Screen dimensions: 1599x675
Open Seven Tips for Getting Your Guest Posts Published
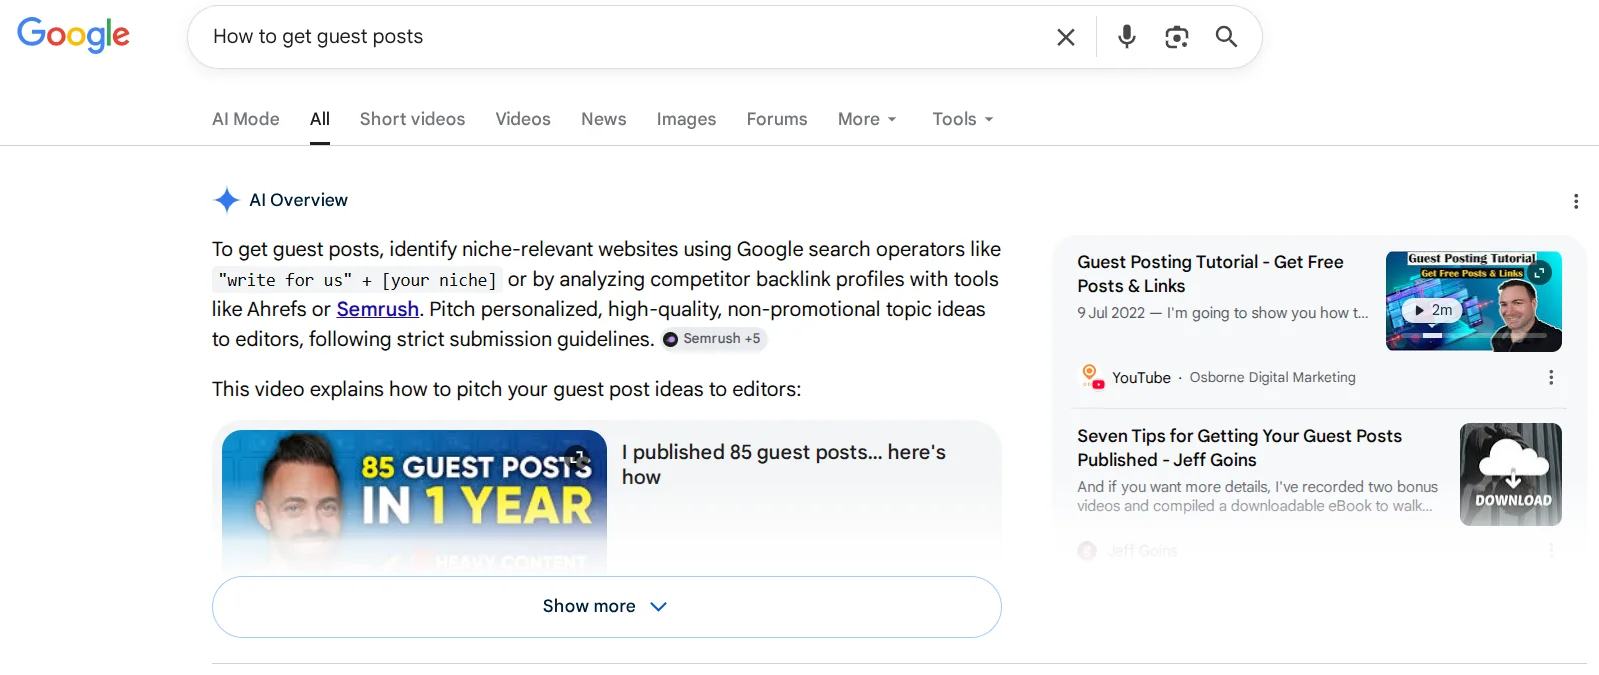coord(1239,448)
